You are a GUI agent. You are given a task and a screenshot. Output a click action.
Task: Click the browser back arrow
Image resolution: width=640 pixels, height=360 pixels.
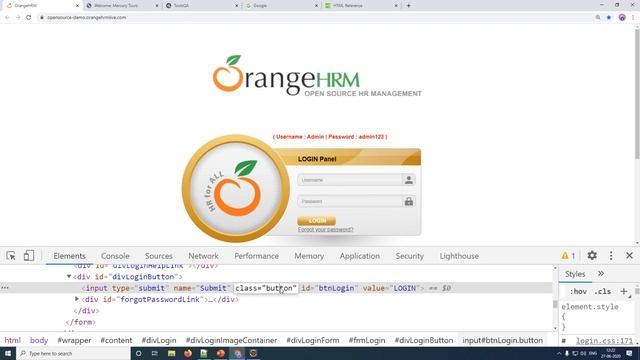7,18
